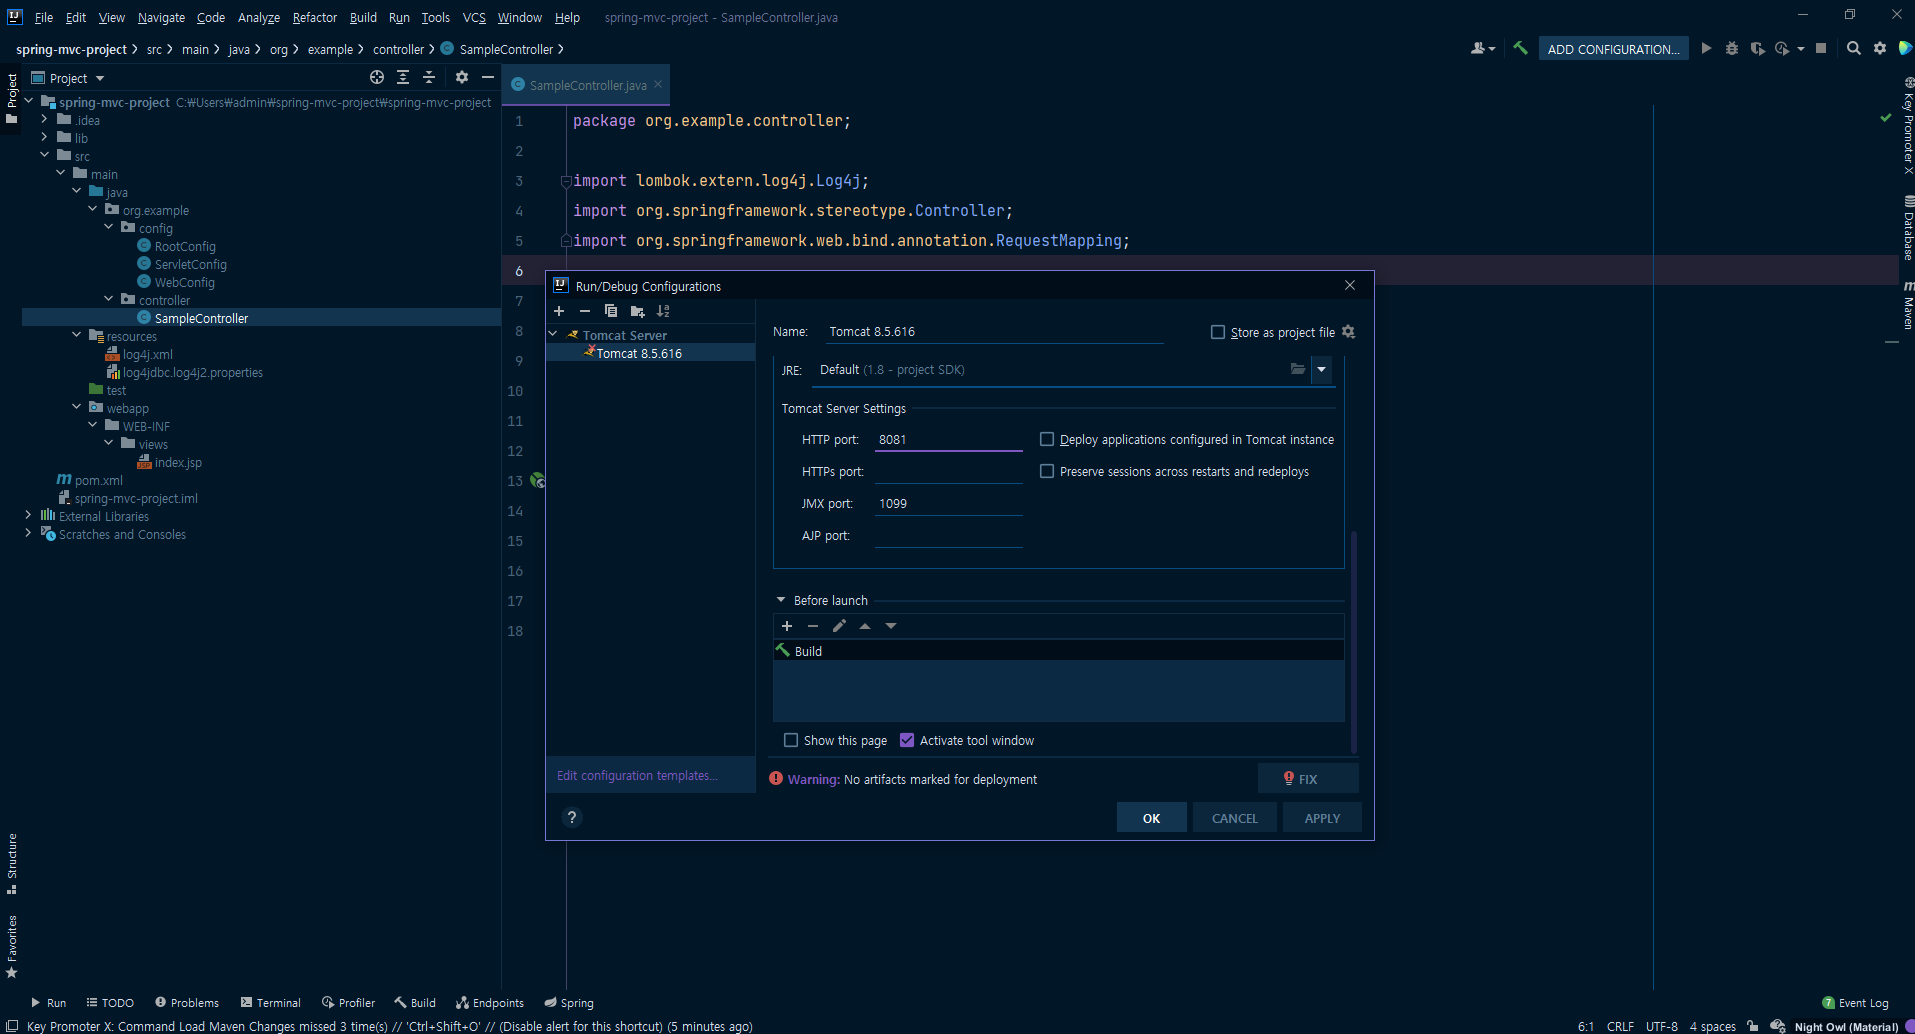Image resolution: width=1915 pixels, height=1034 pixels.
Task: Browse JRE path folder icon
Action: (1298, 369)
